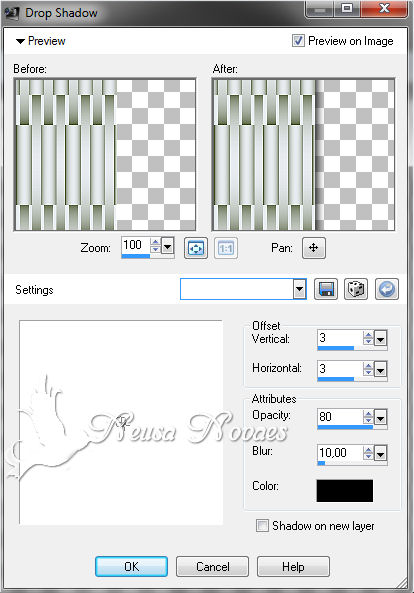Toggle the Preview on Image checkbox
The width and height of the screenshot is (414, 593).
click(298, 40)
